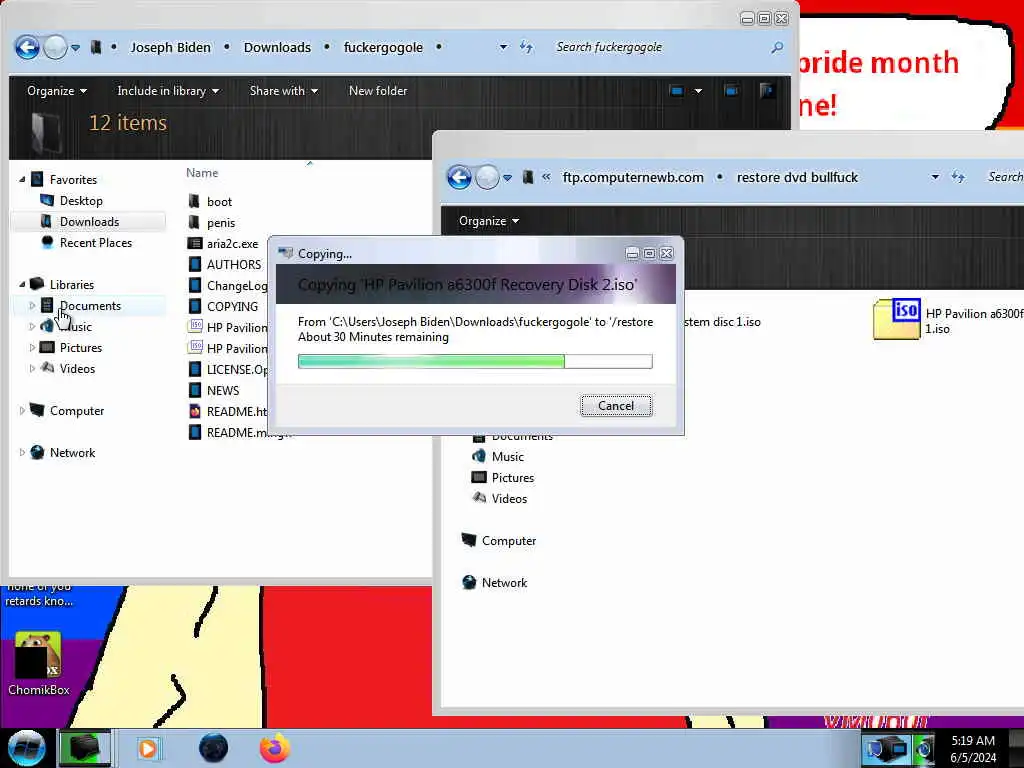Image resolution: width=1024 pixels, height=768 pixels.
Task: Collapse the Libraries group
Action: (22, 285)
